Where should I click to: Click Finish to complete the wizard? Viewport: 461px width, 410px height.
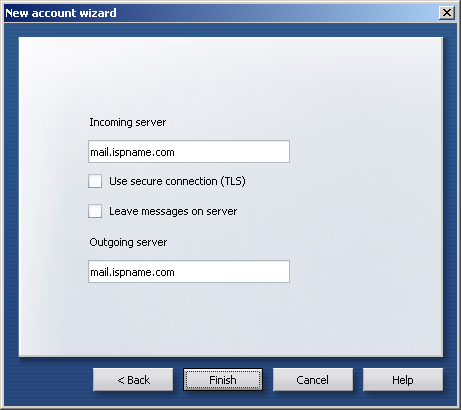223,380
